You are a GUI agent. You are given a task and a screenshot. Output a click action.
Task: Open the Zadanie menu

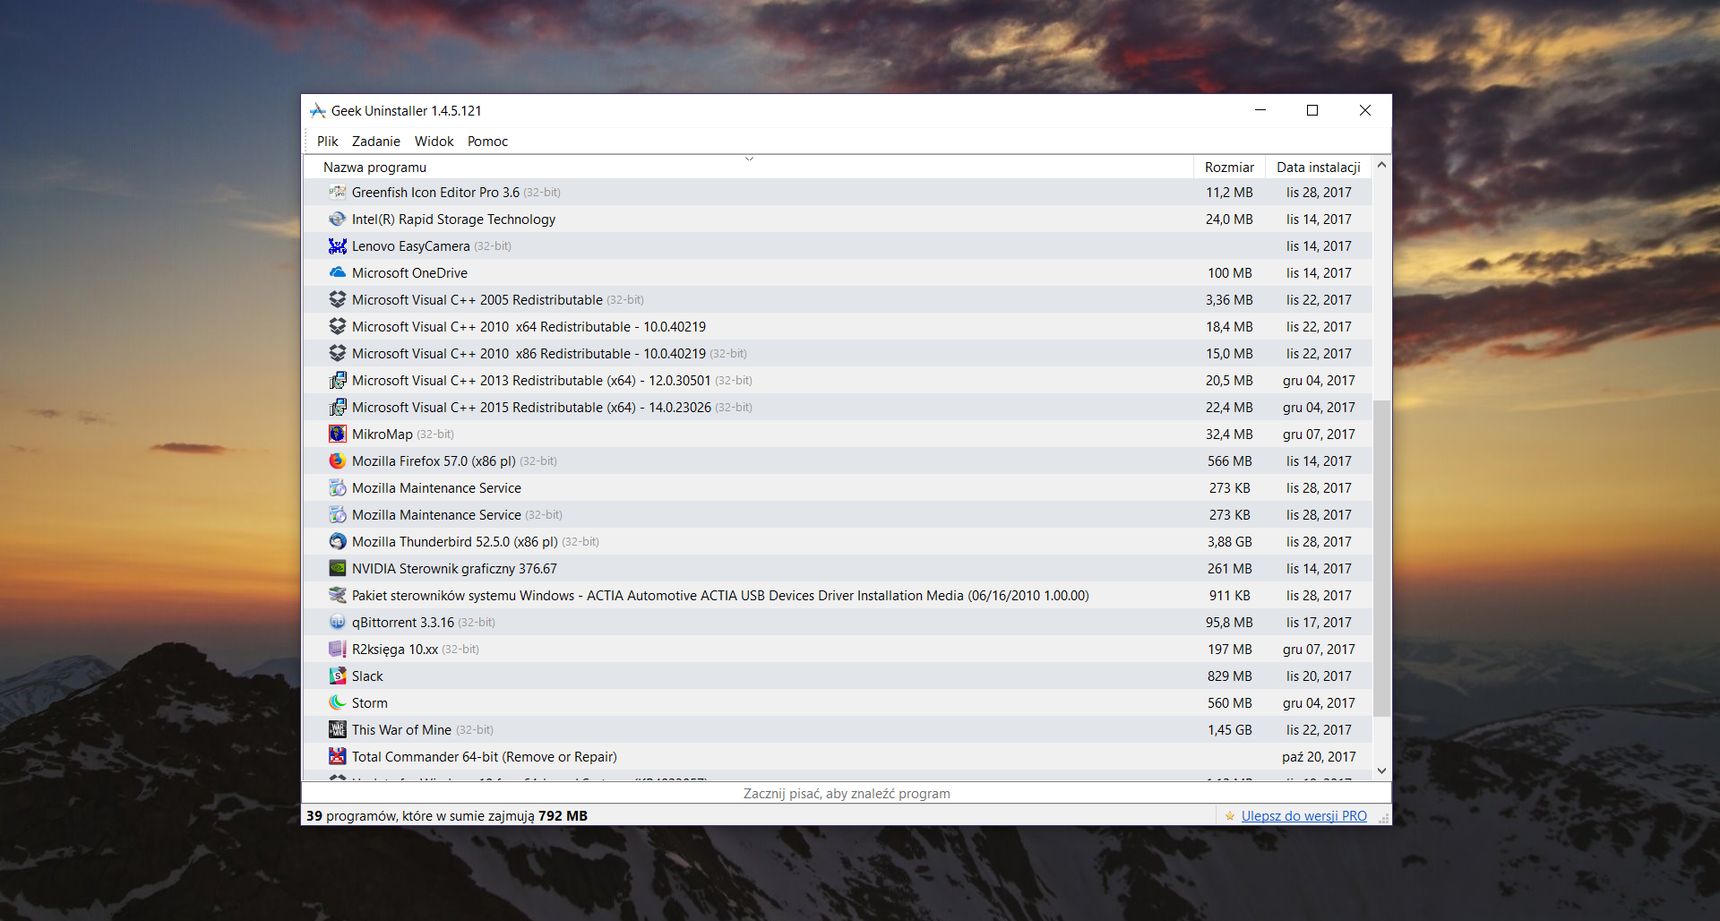pos(376,141)
